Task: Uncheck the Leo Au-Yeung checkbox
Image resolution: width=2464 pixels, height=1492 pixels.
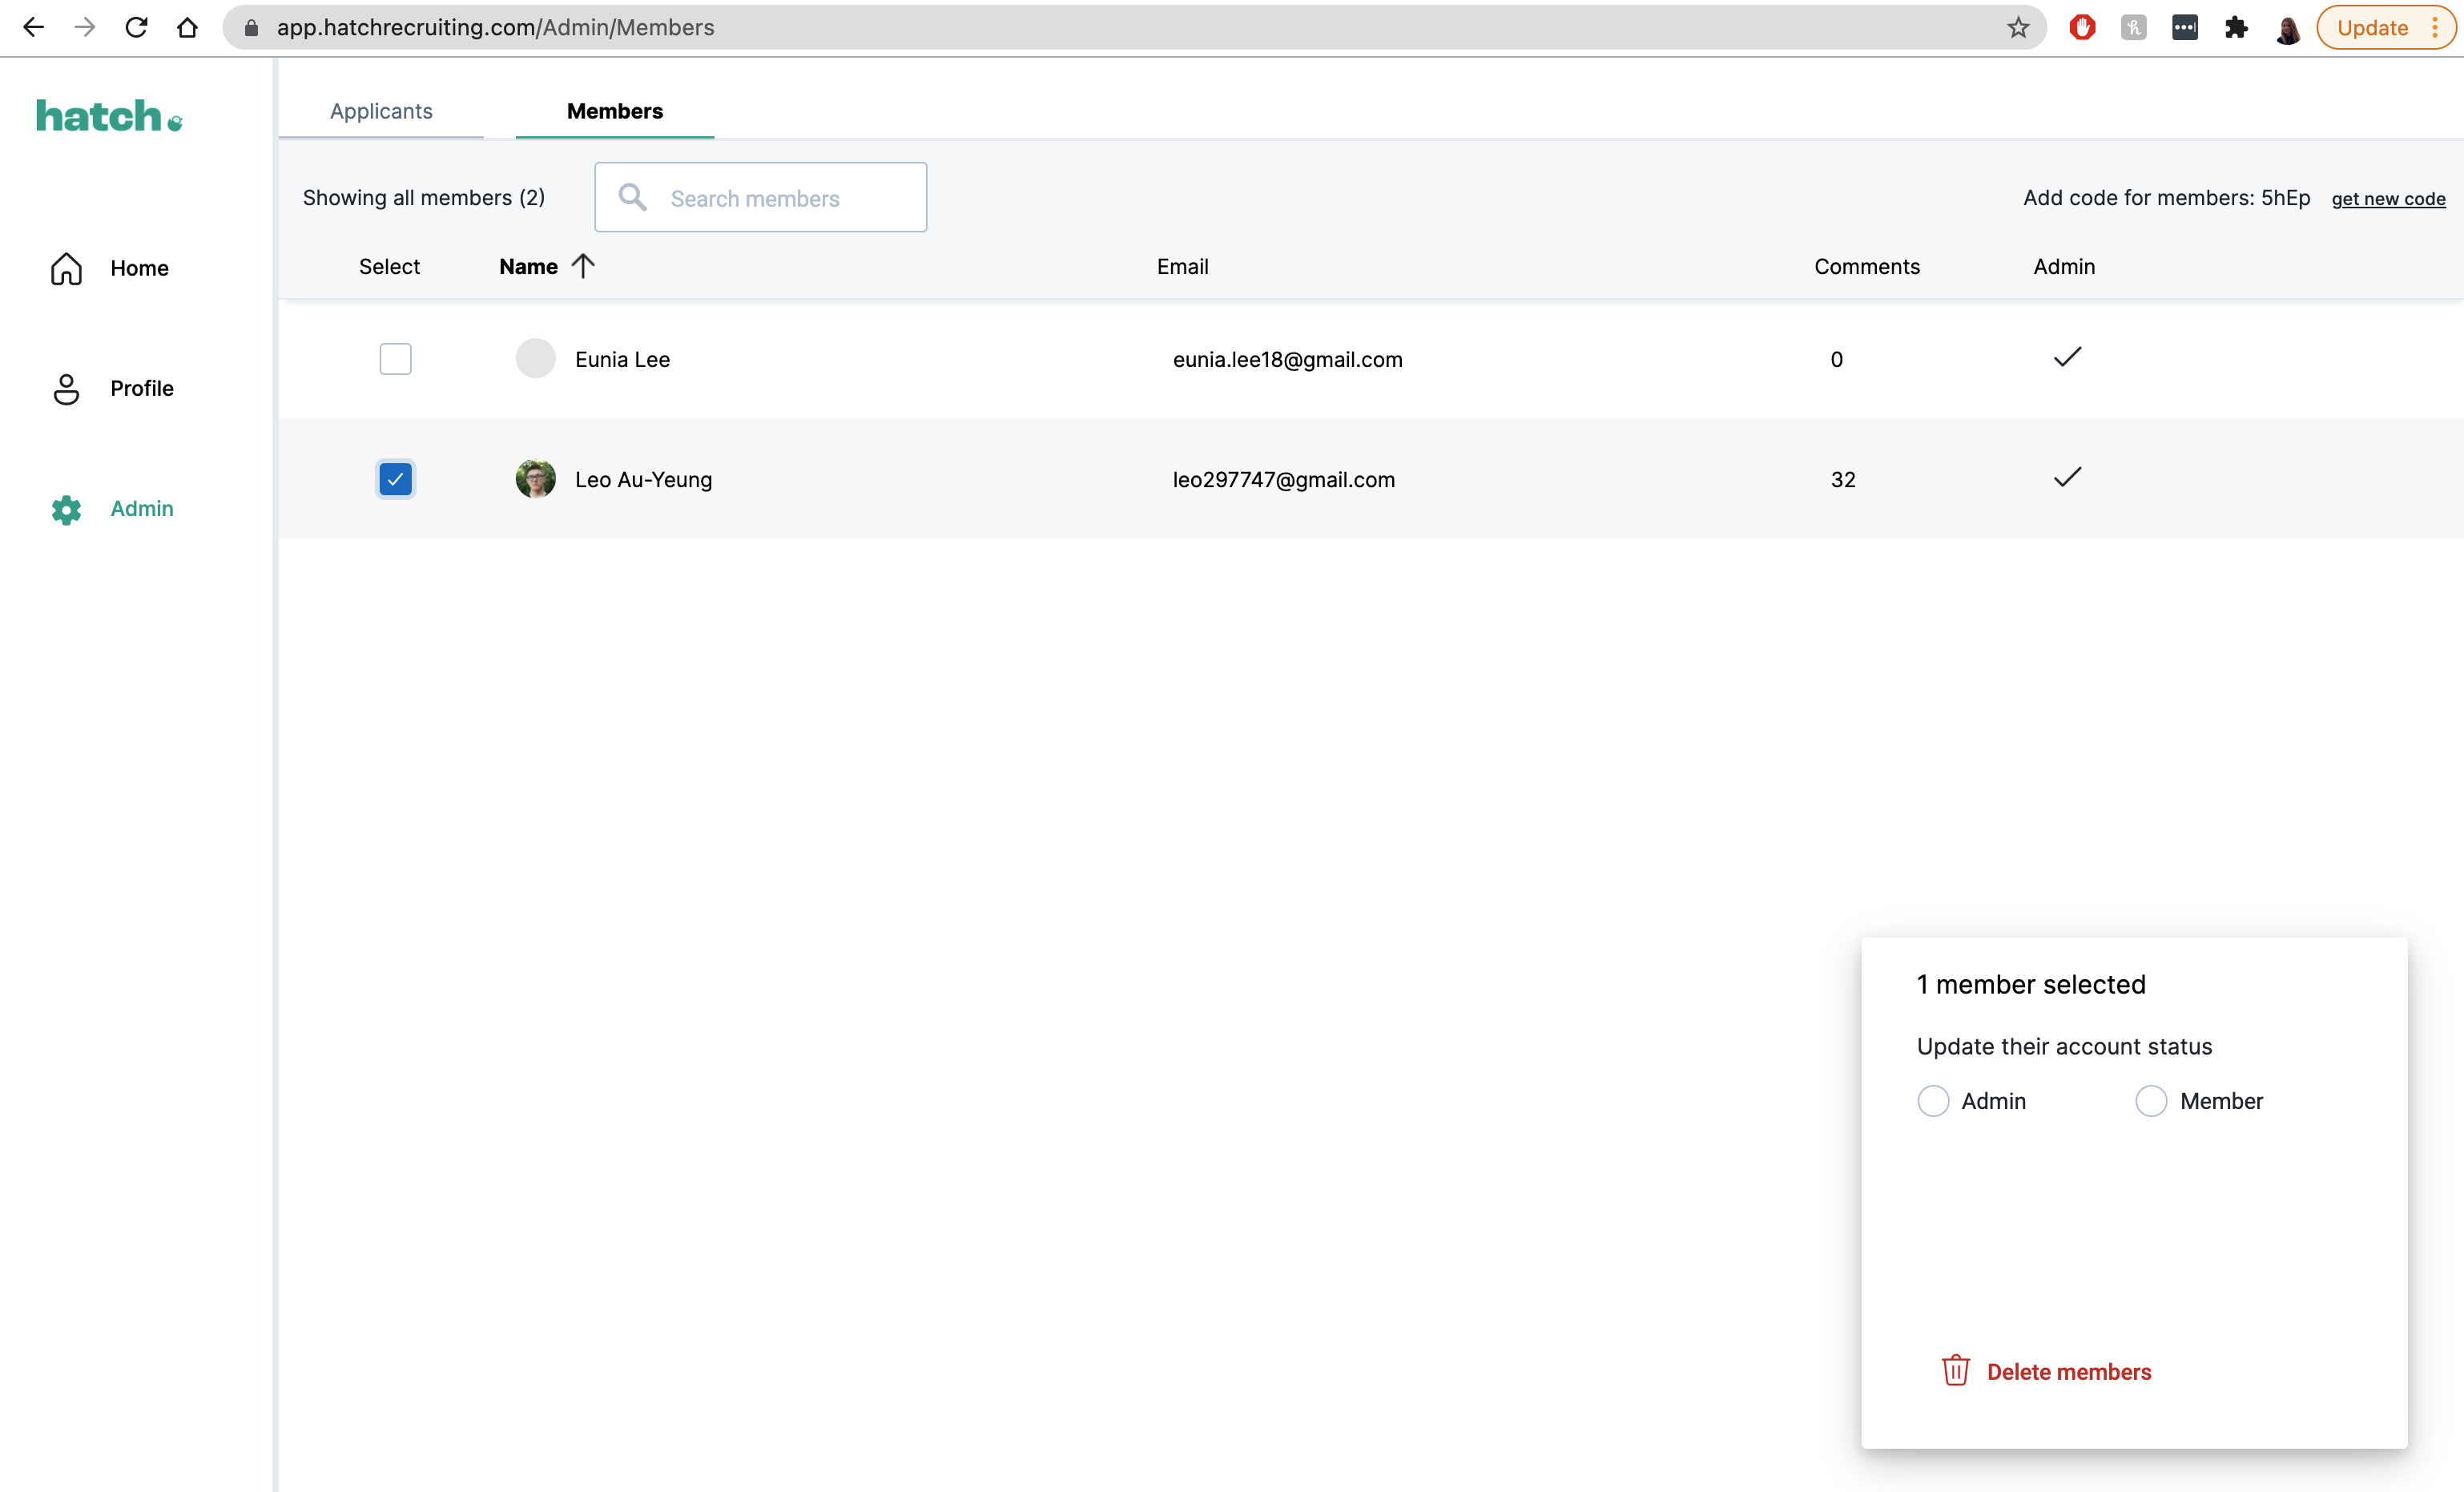Action: tap(395, 479)
